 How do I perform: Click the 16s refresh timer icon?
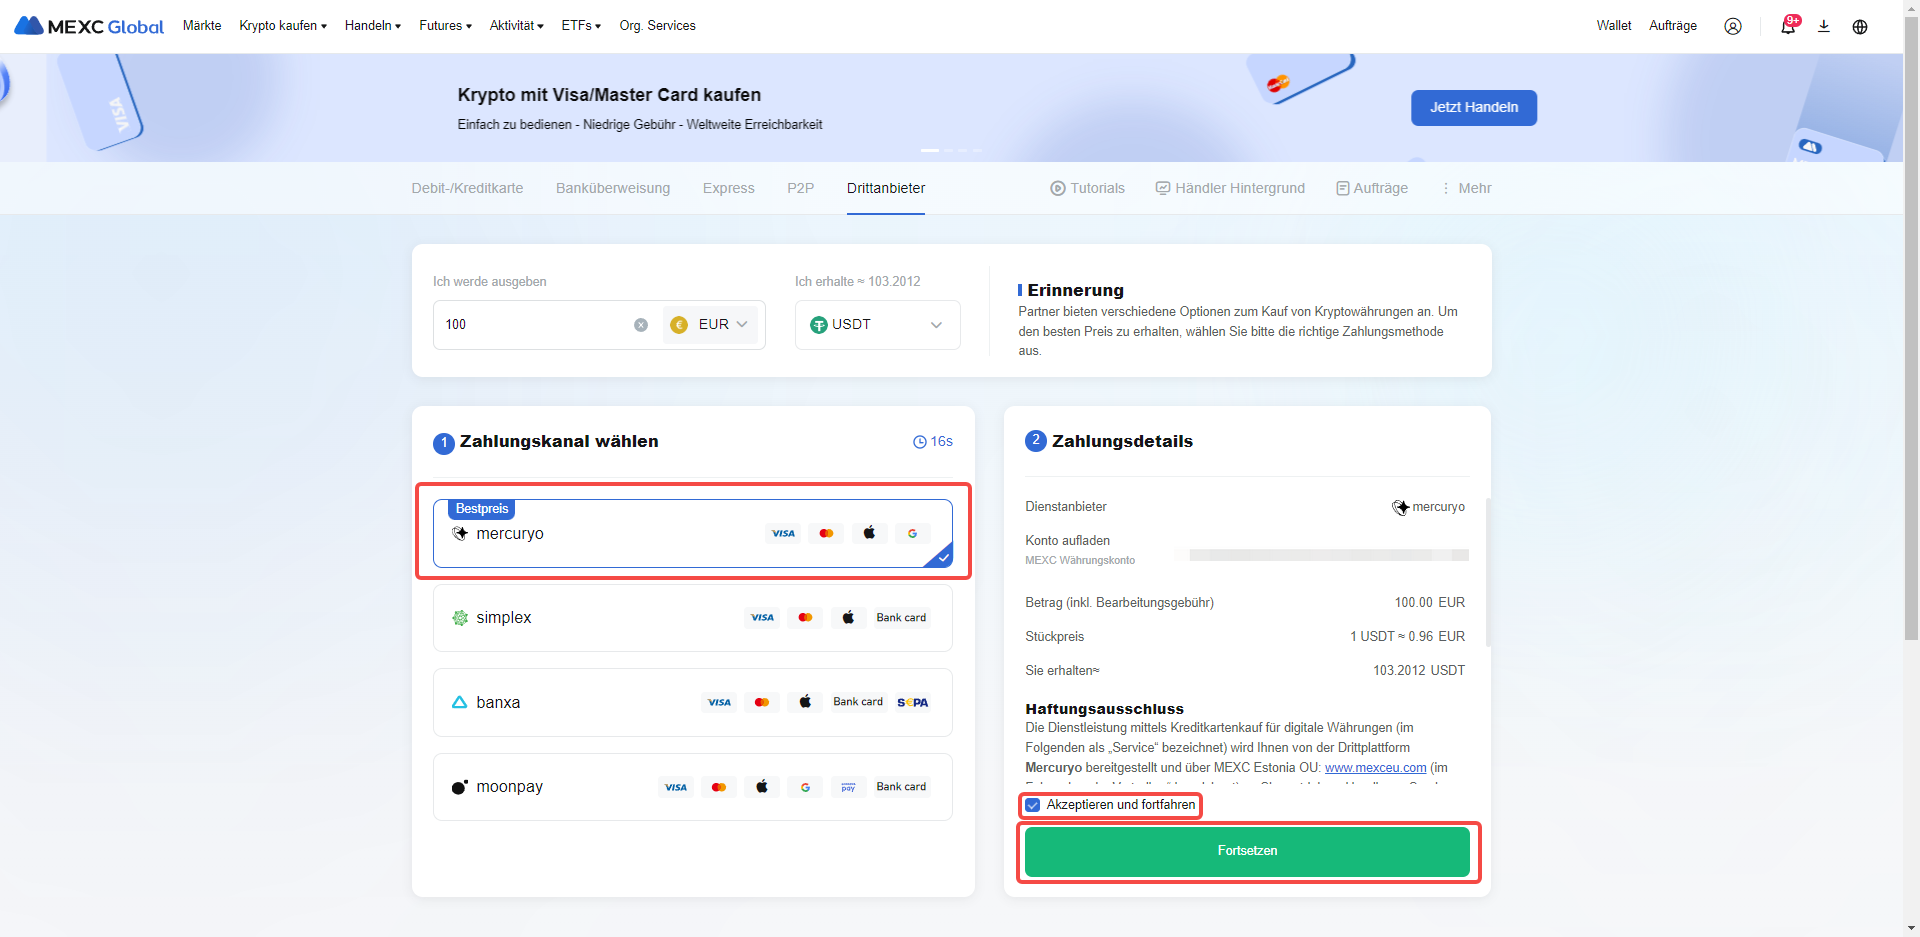[x=919, y=442]
